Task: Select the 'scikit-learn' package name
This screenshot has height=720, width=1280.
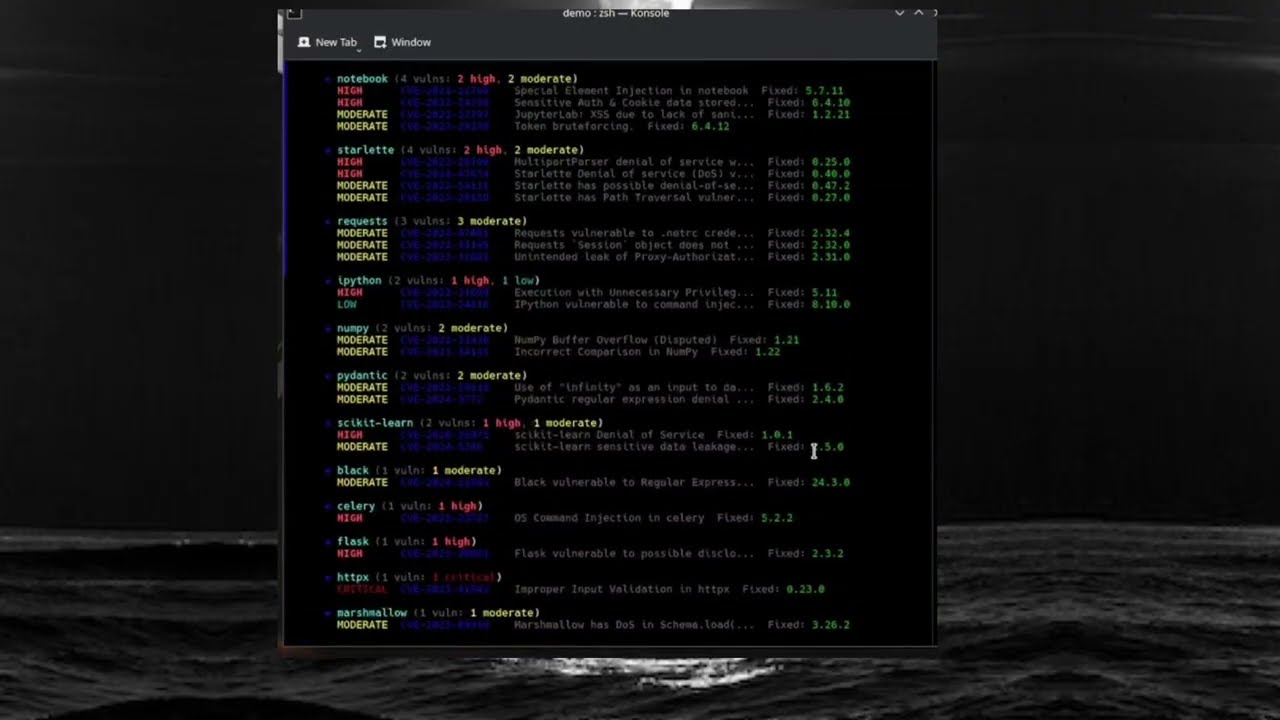Action: 375,423
